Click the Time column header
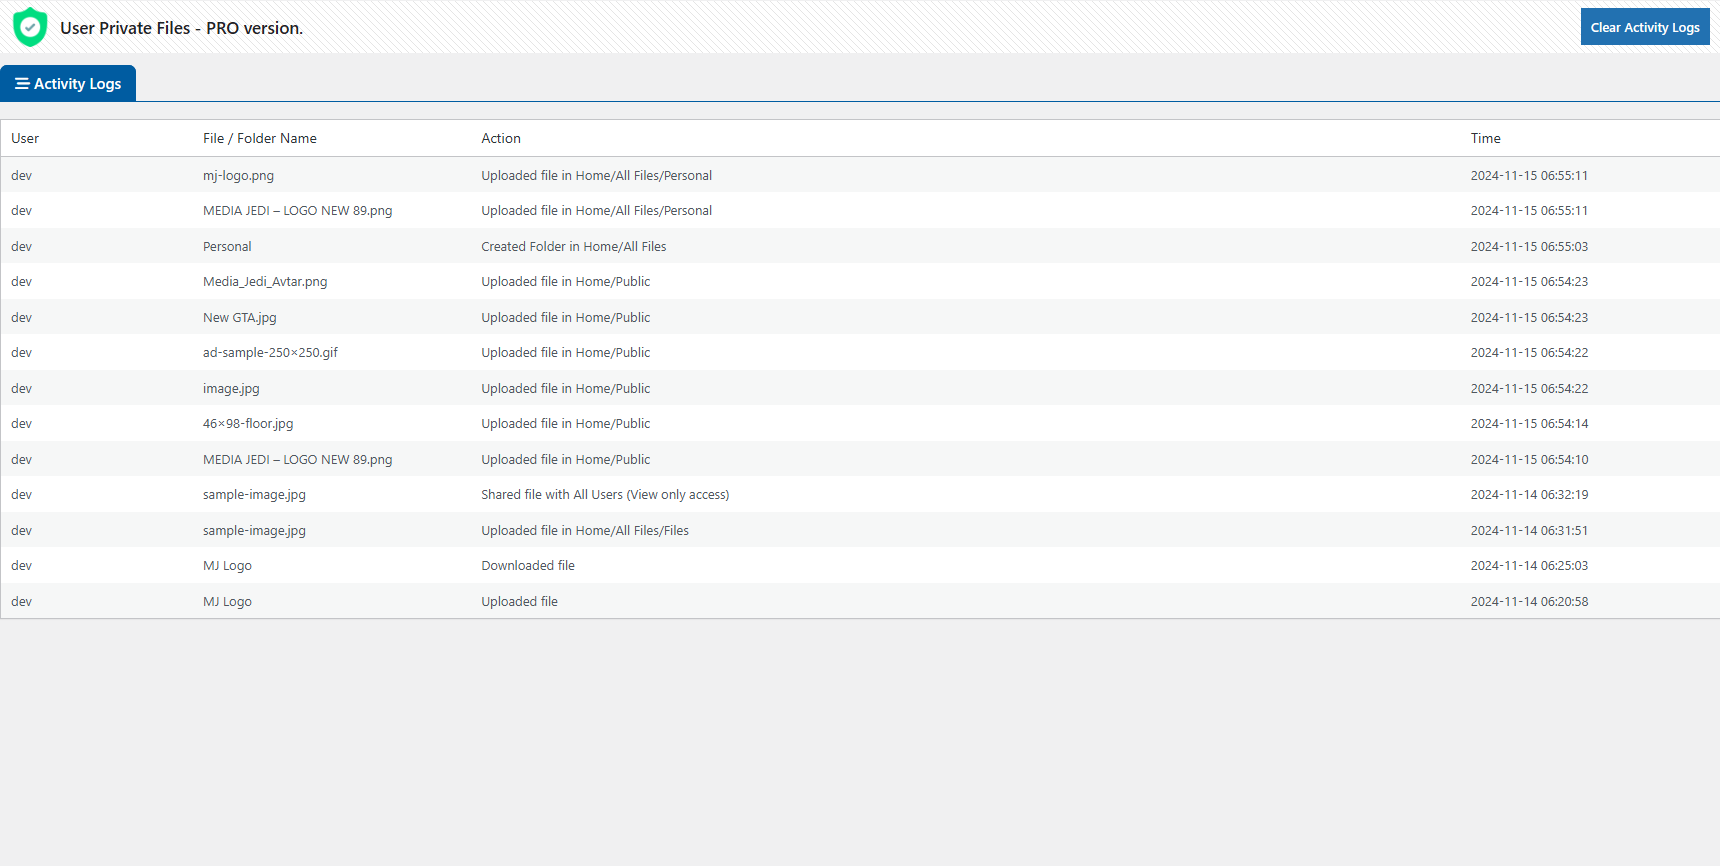 [x=1485, y=139]
